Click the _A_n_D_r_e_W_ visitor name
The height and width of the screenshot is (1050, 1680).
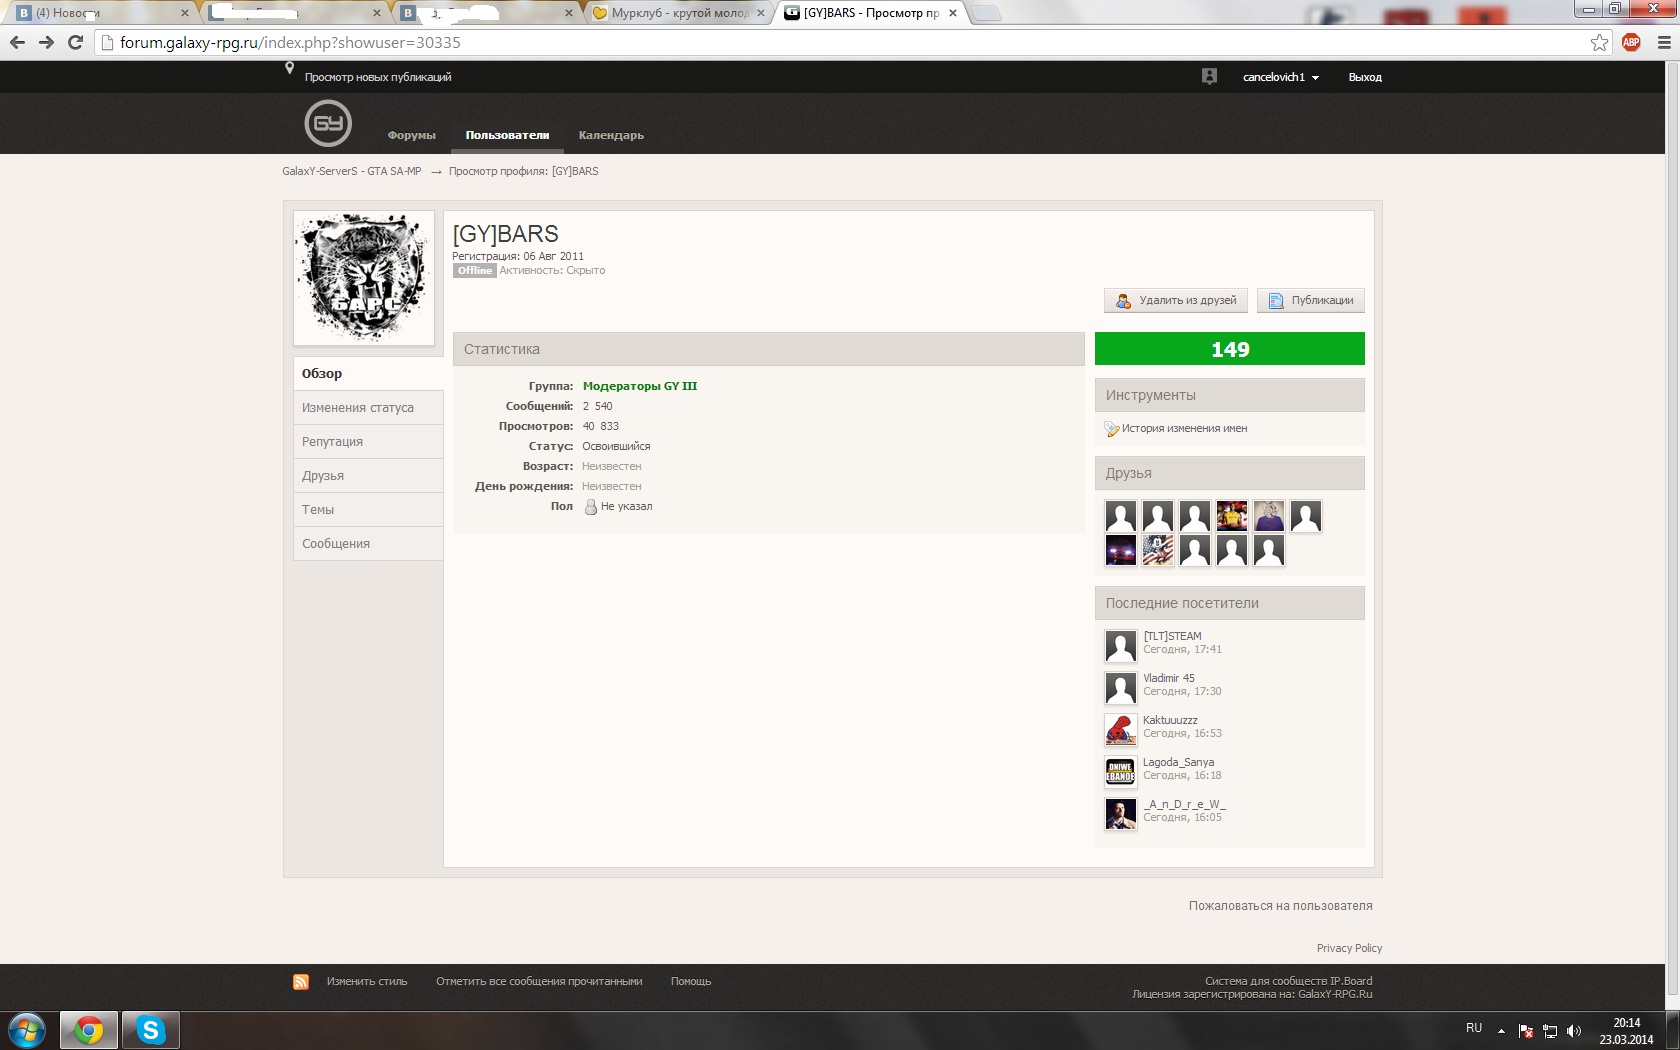pyautogui.click(x=1185, y=804)
